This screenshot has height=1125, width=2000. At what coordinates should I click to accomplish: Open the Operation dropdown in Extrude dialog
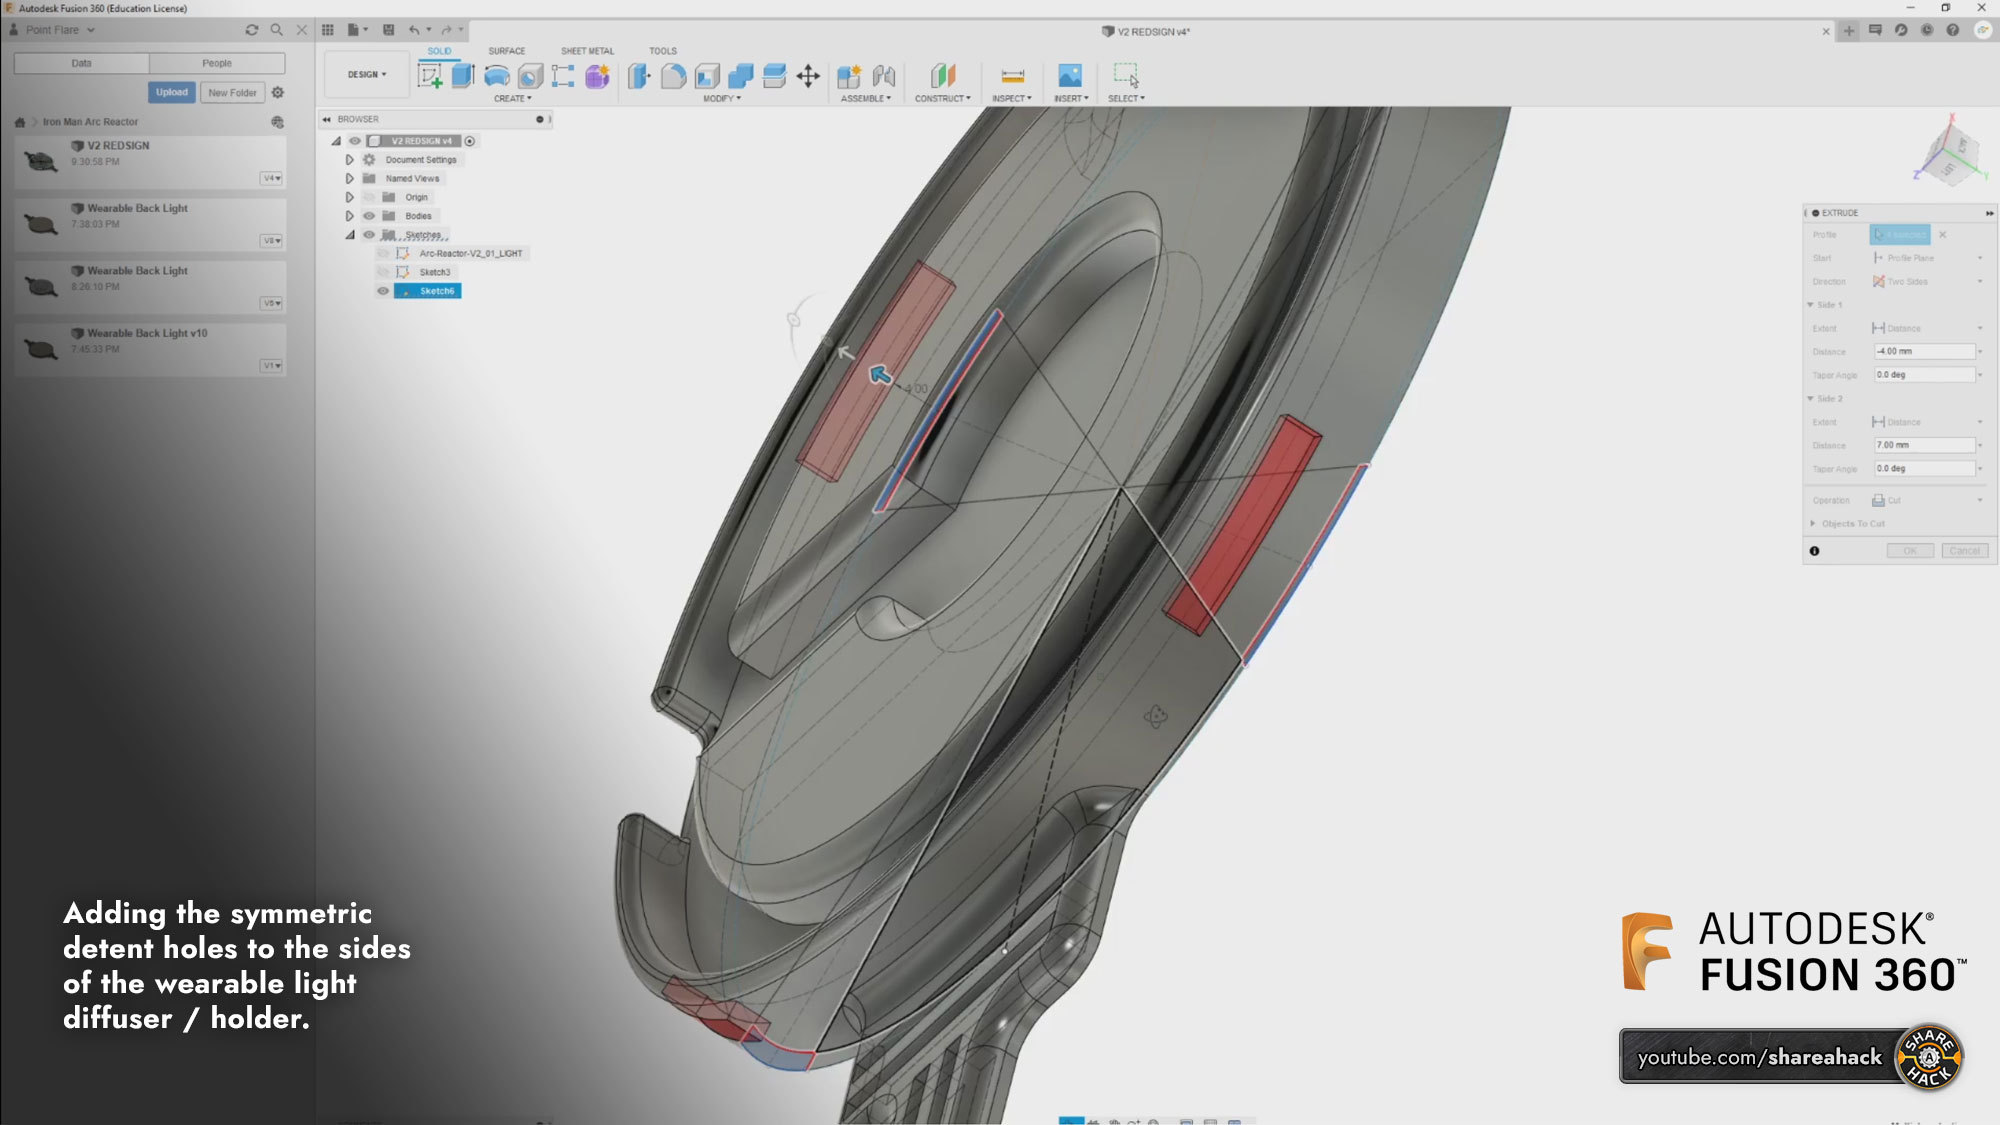coord(1979,500)
